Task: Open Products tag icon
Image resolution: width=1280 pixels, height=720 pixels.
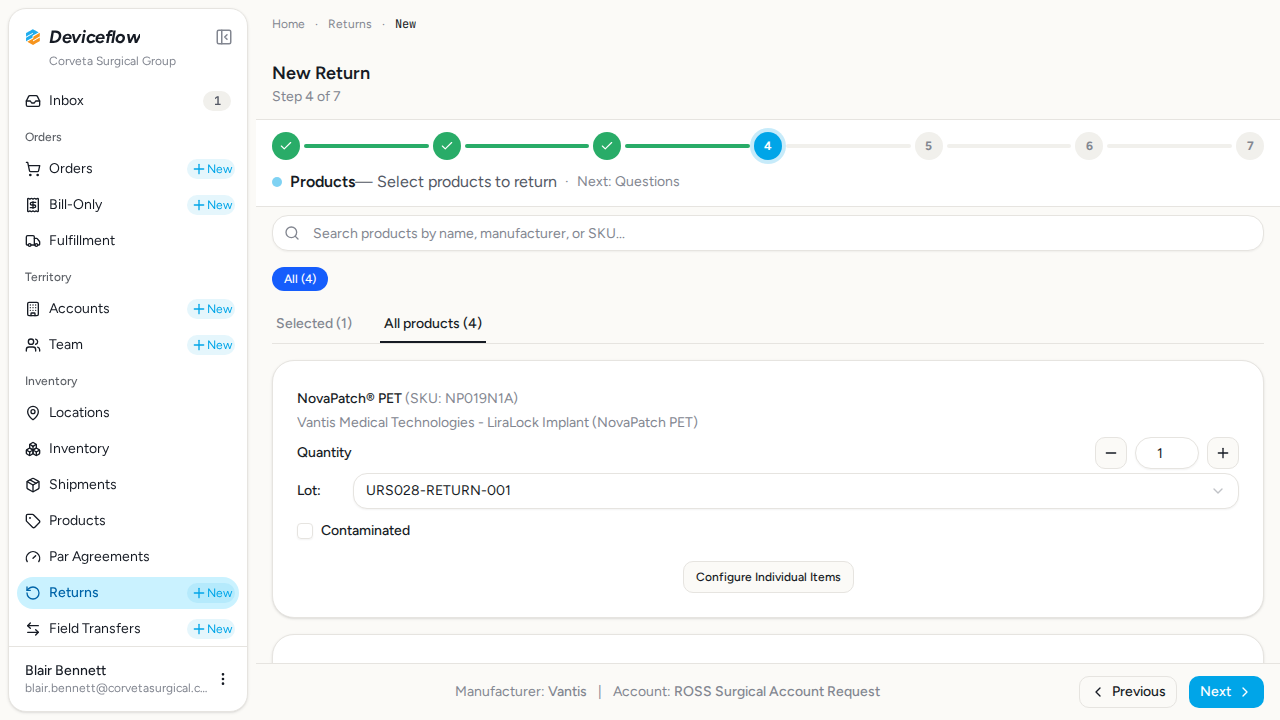Action: click(33, 521)
